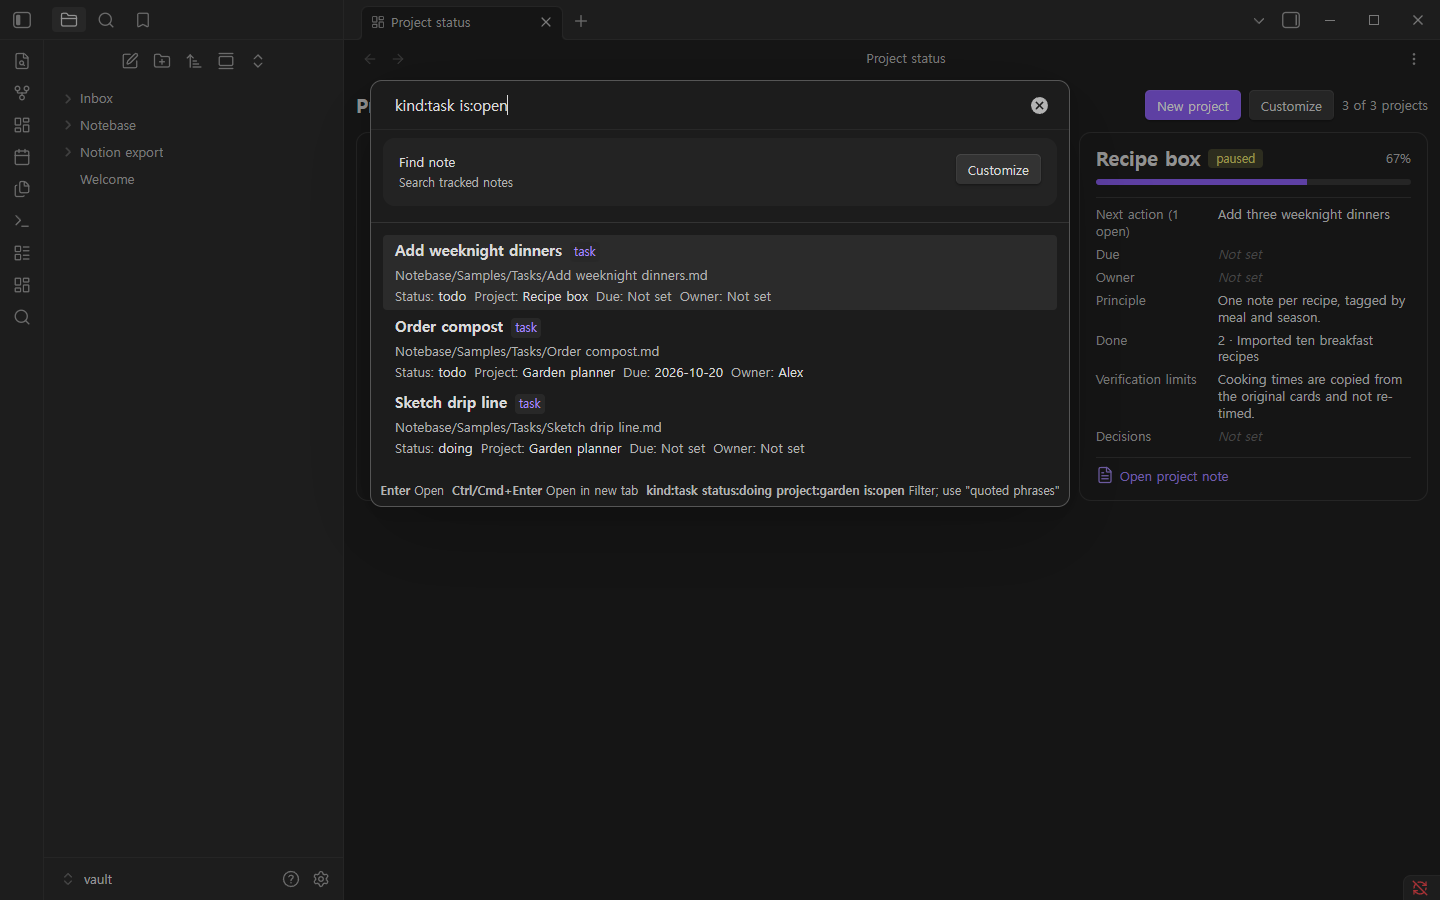This screenshot has height=900, width=1440.
Task: Open the tab list dropdown chevron
Action: (1259, 20)
